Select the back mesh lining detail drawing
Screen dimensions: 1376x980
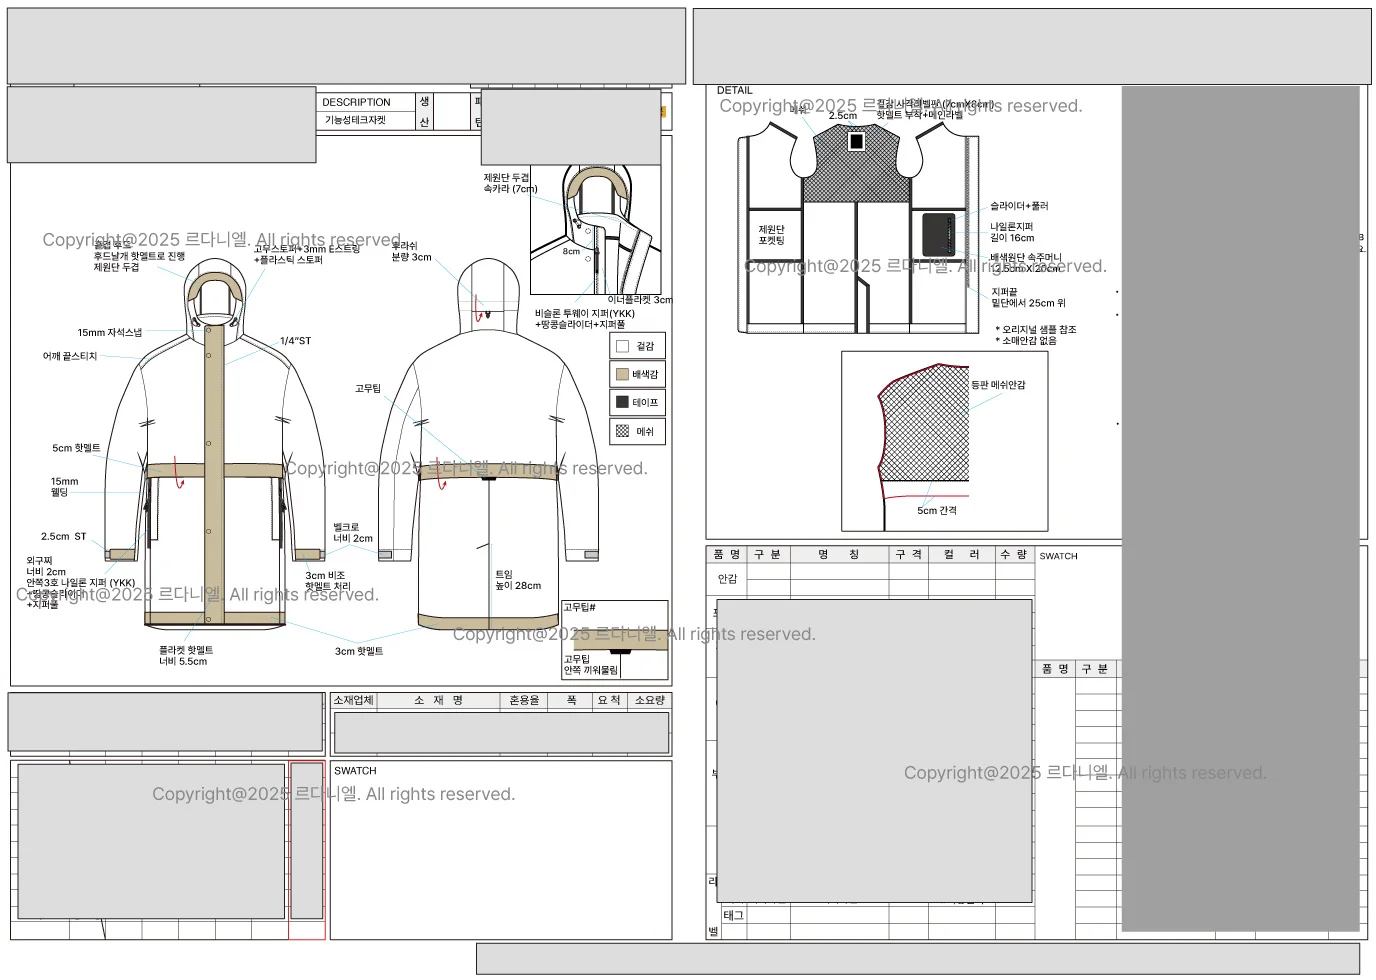click(925, 440)
